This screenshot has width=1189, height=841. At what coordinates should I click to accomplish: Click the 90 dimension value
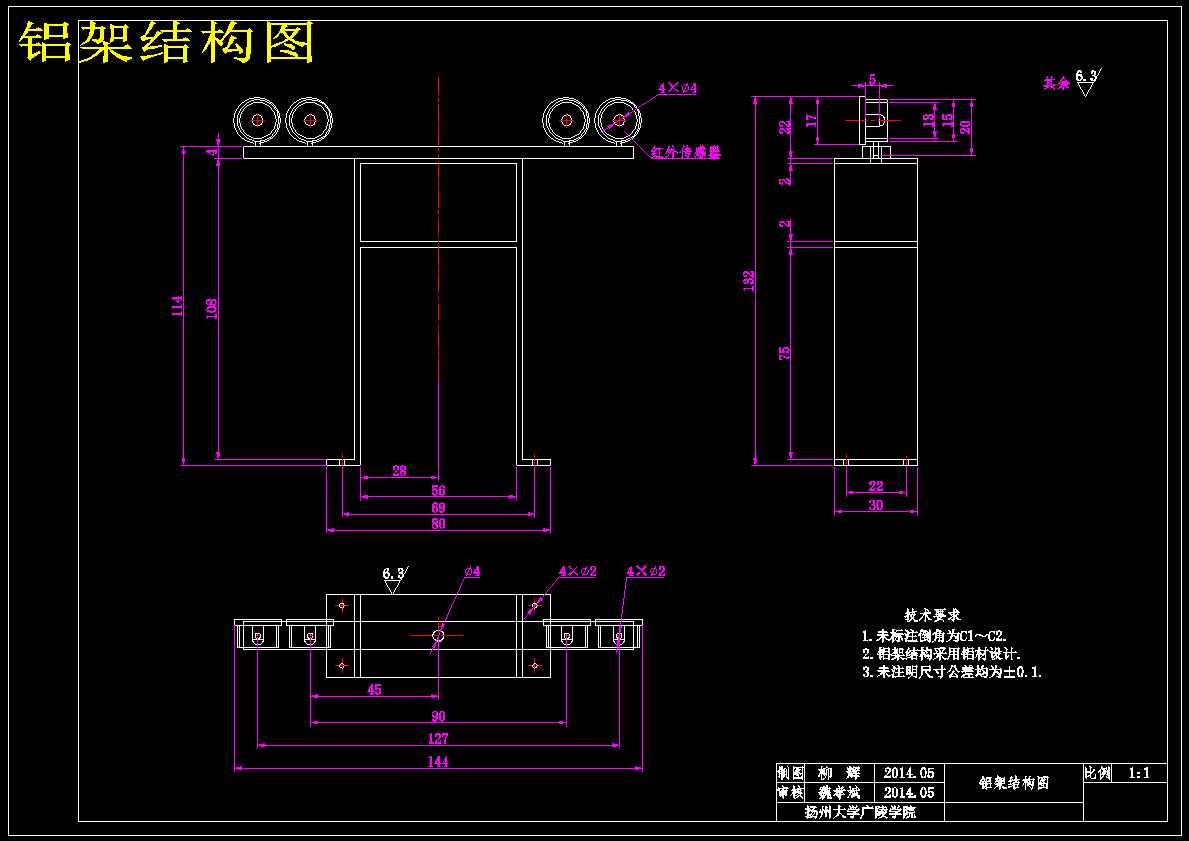click(x=438, y=717)
